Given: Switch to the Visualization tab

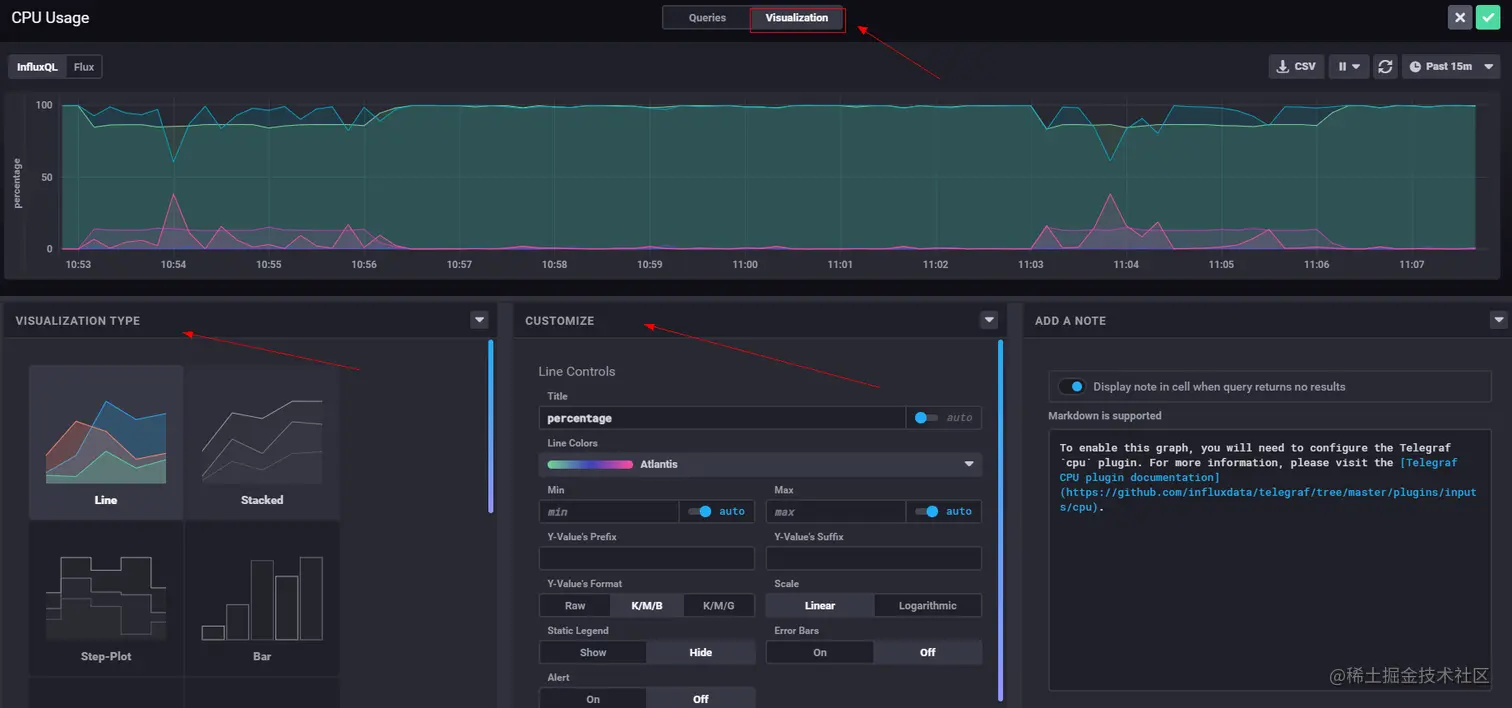Looking at the screenshot, I should pyautogui.click(x=797, y=18).
